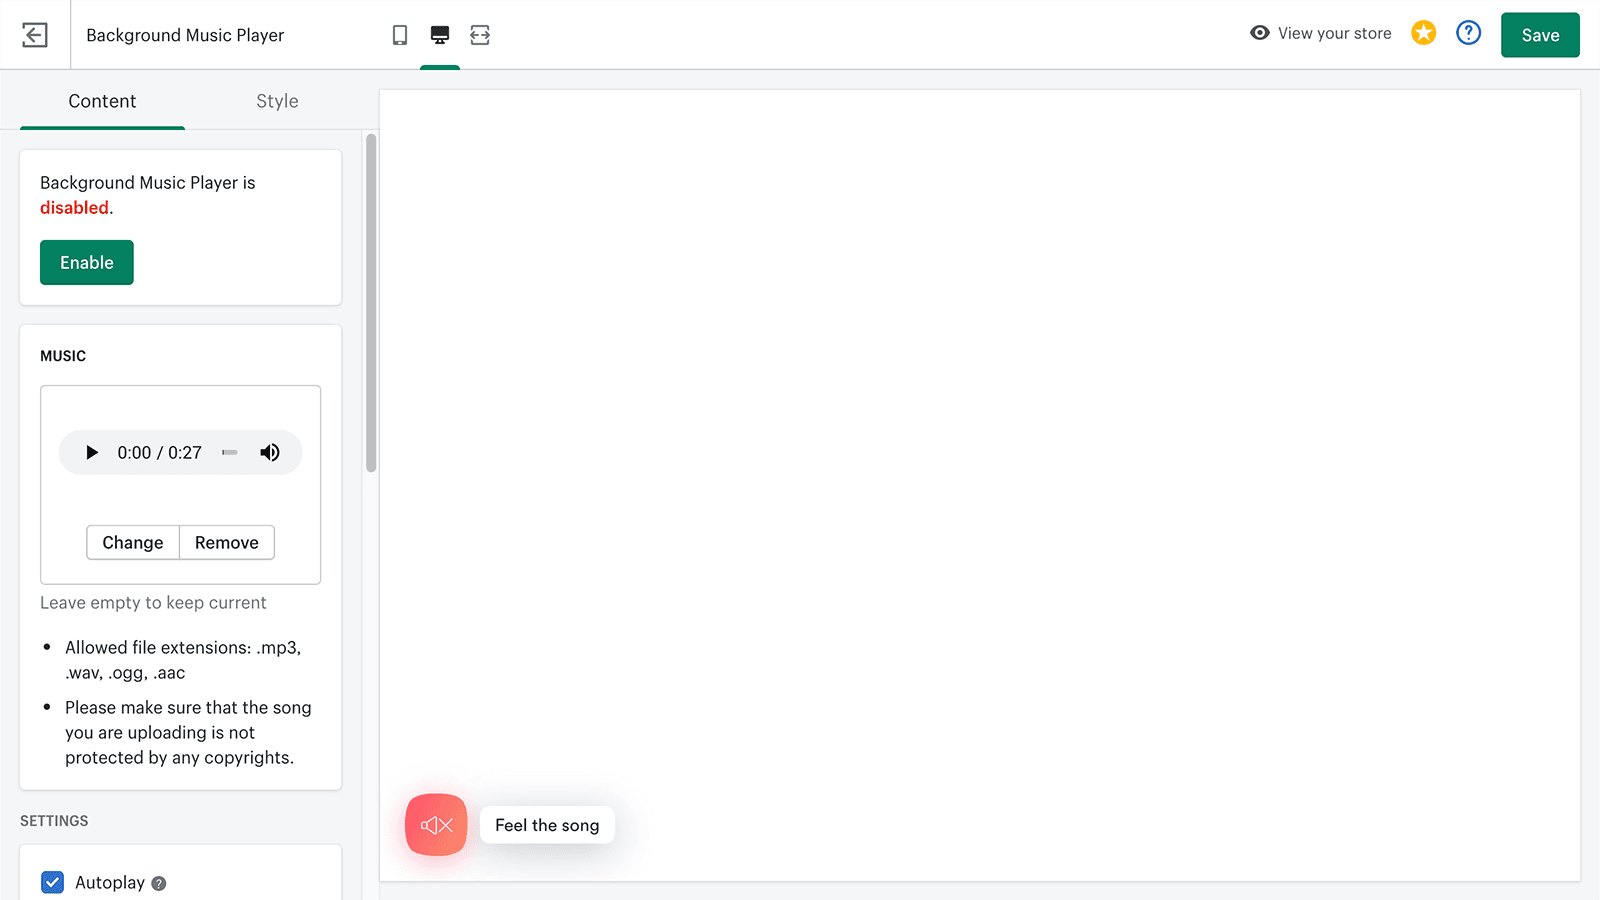Screen dimensions: 1600x900
Task: Click the yellow star rating icon
Action: [1423, 32]
